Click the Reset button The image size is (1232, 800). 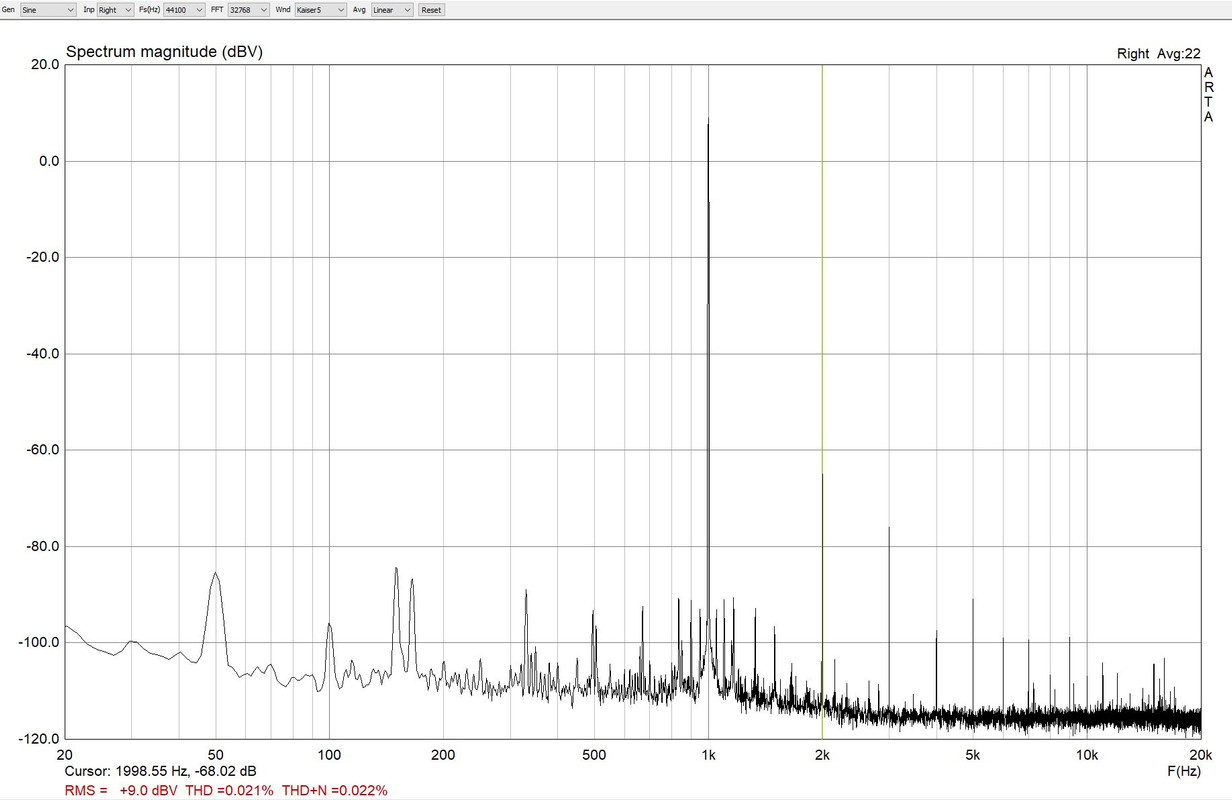click(431, 9)
